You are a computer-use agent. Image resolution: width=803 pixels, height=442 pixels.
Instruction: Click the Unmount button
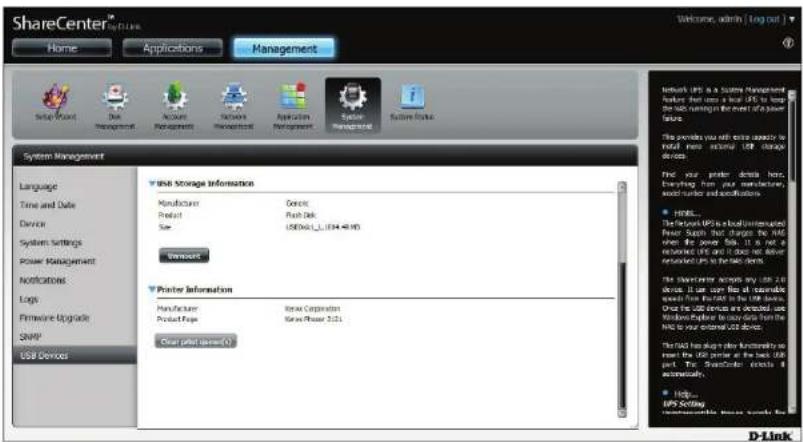(184, 255)
